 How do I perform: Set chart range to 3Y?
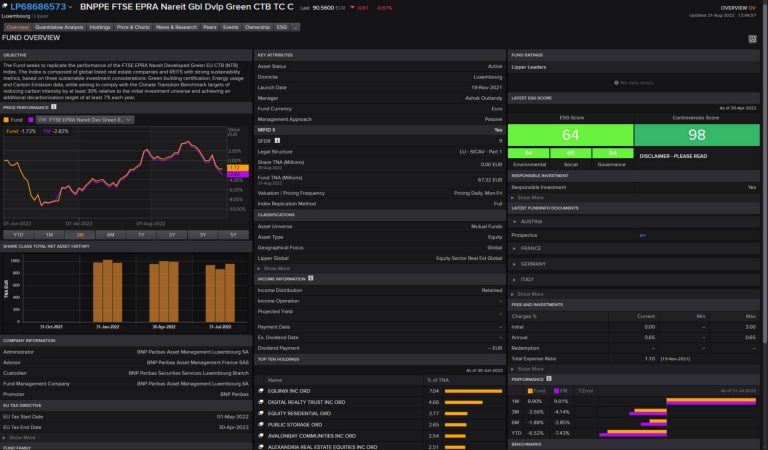coord(202,235)
